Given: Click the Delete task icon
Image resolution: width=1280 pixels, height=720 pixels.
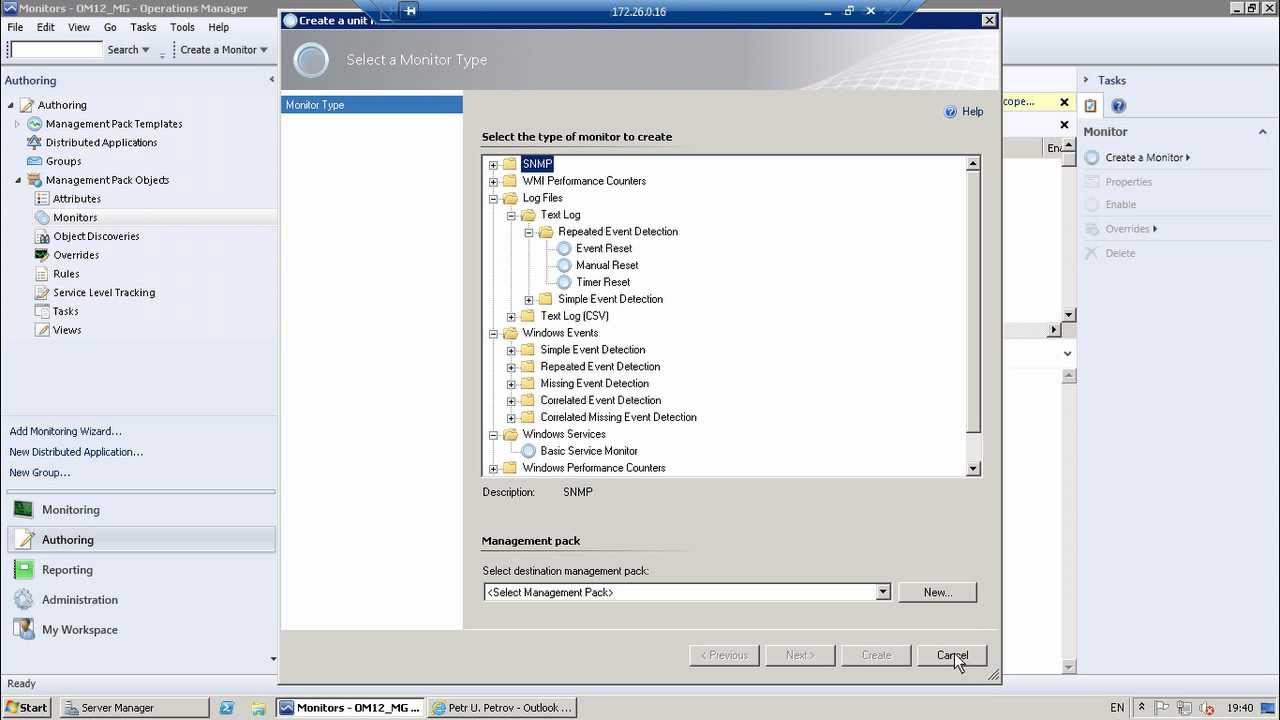Looking at the screenshot, I should [1092, 254].
